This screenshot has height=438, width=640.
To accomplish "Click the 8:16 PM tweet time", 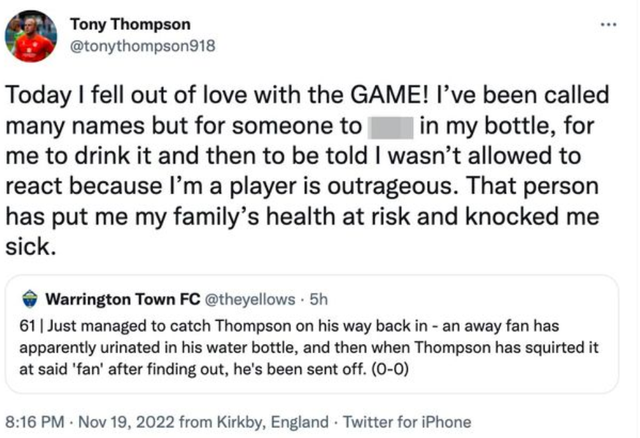I will (x=36, y=421).
